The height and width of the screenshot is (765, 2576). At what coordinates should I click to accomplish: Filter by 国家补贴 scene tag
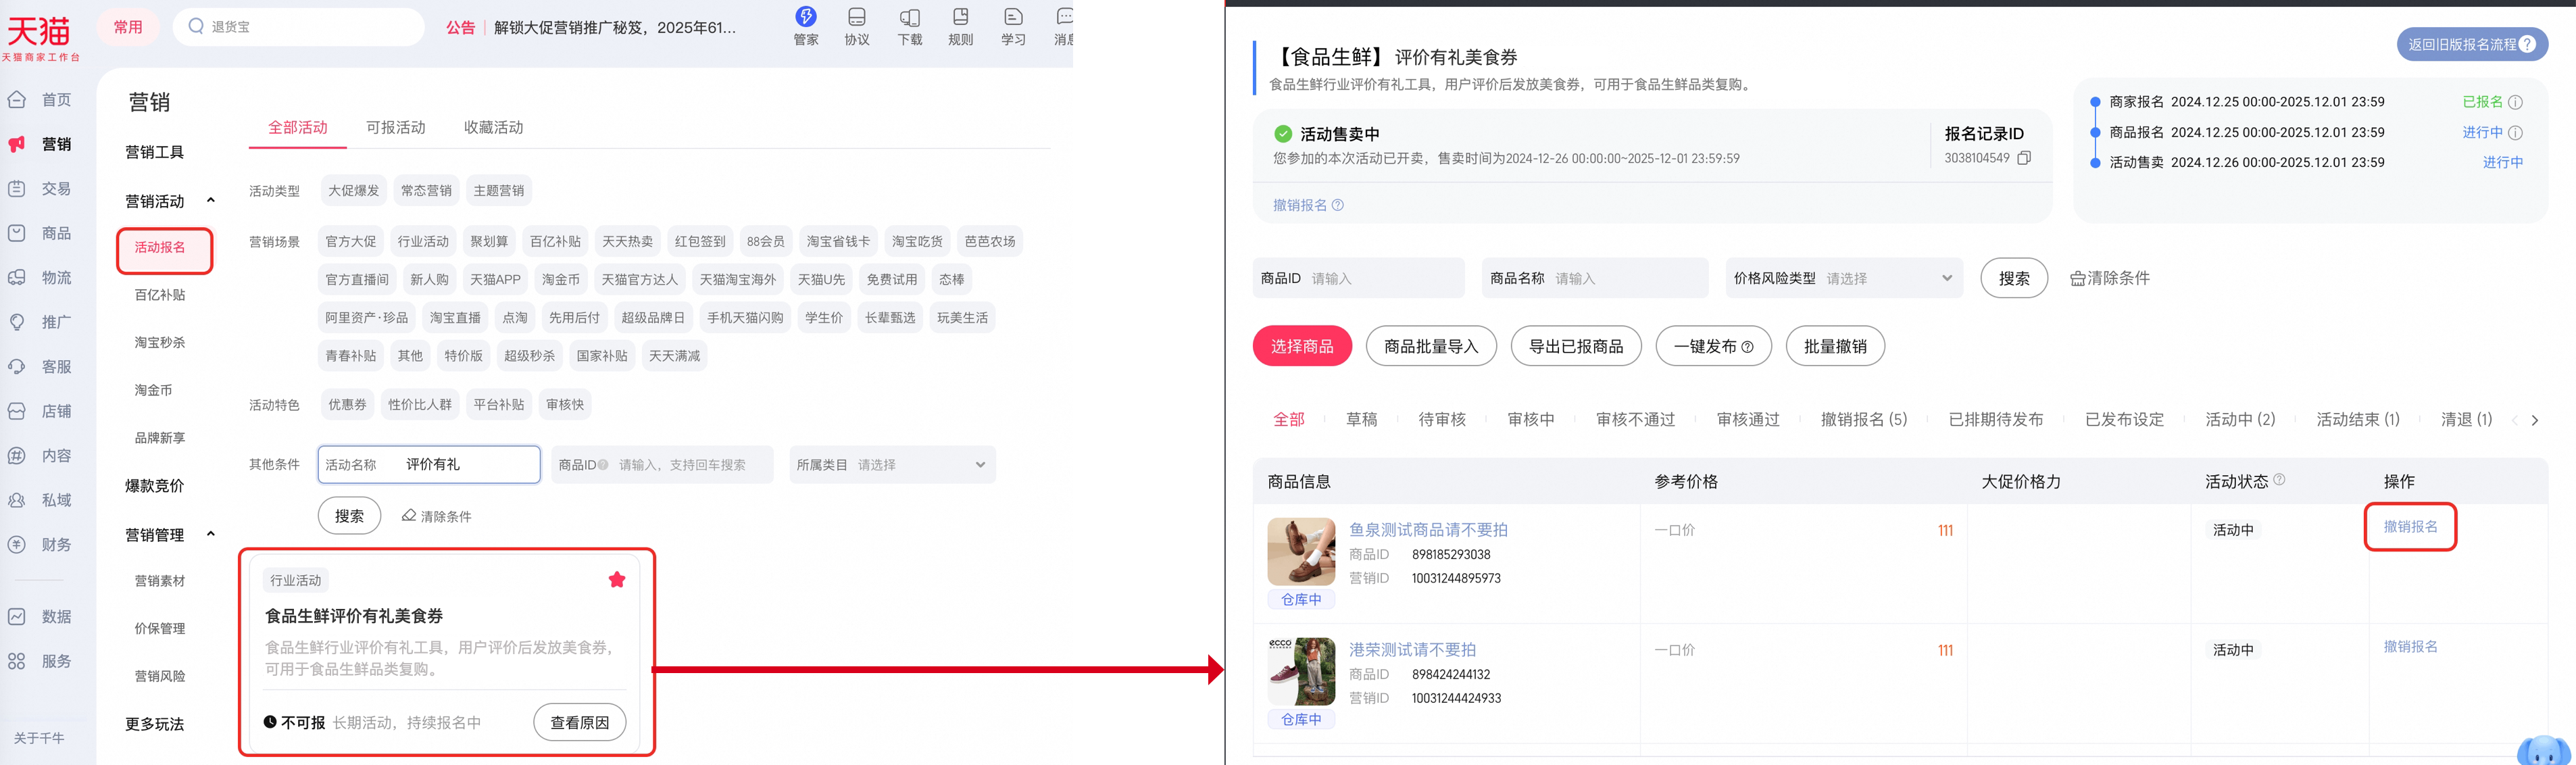click(602, 355)
